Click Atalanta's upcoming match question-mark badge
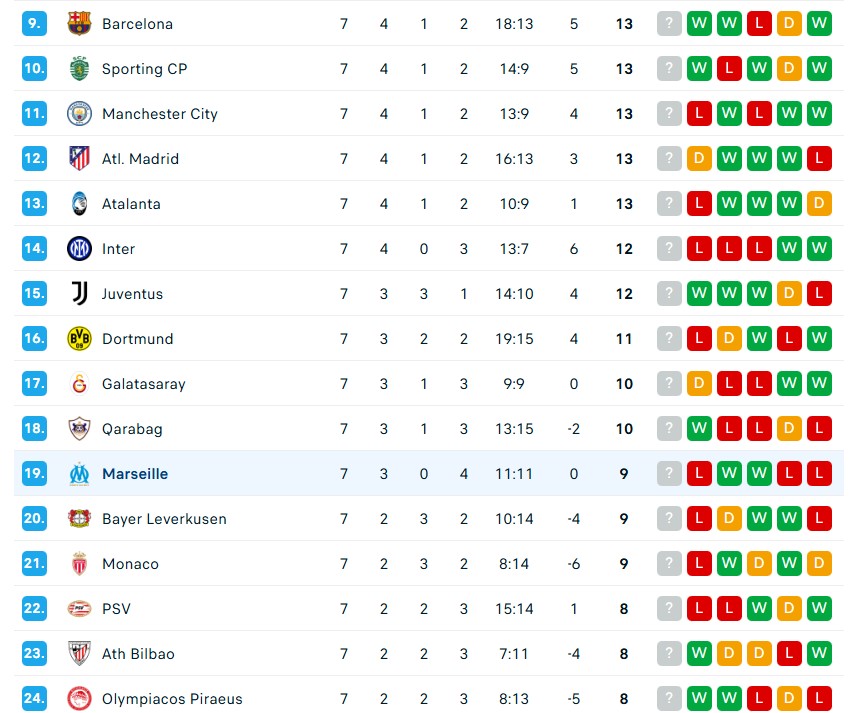858x713 pixels. 669,204
